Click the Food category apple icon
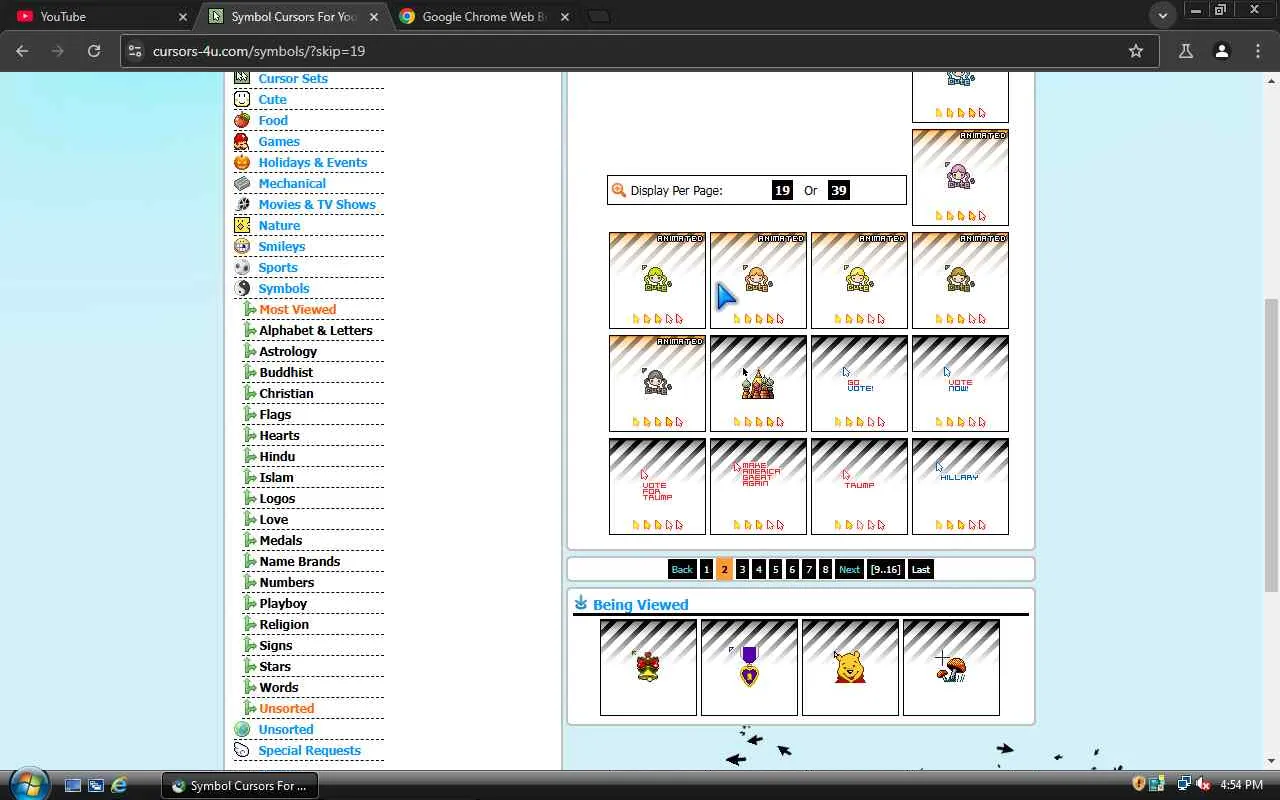Screen dimensions: 1280x800 242,120
